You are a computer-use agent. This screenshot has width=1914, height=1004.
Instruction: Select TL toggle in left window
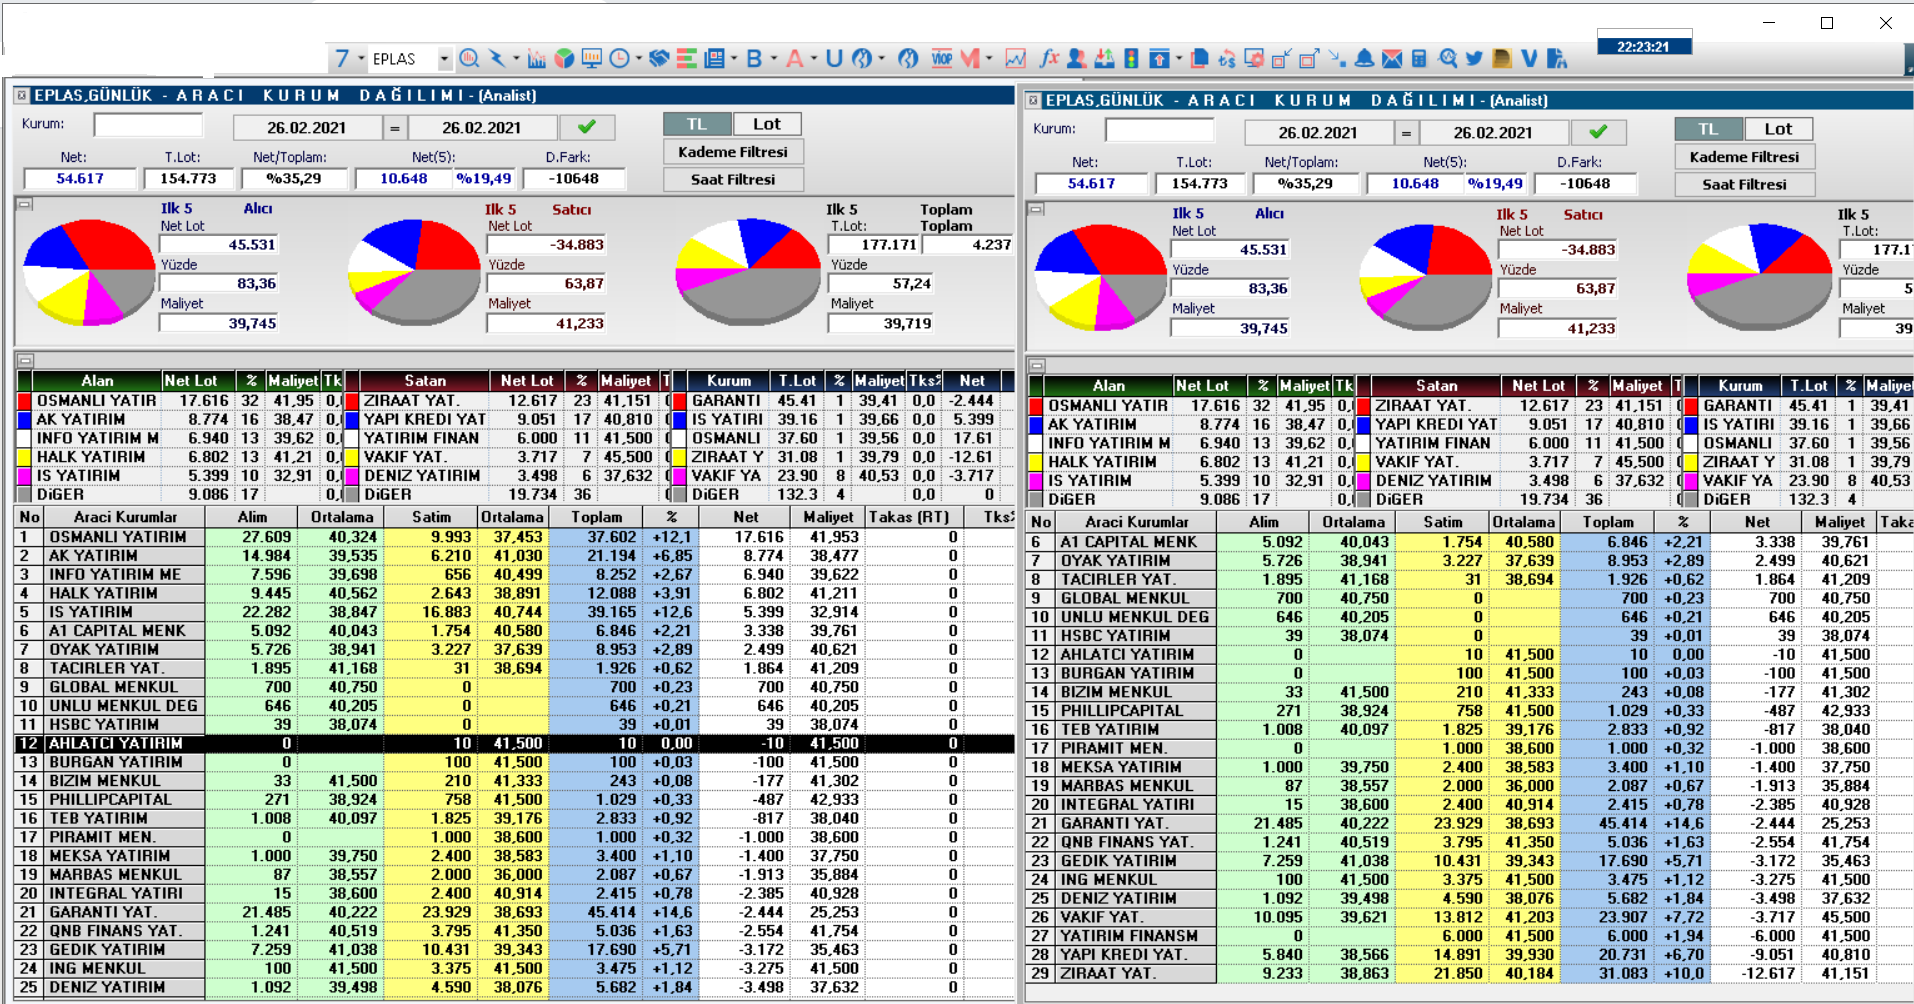697,124
